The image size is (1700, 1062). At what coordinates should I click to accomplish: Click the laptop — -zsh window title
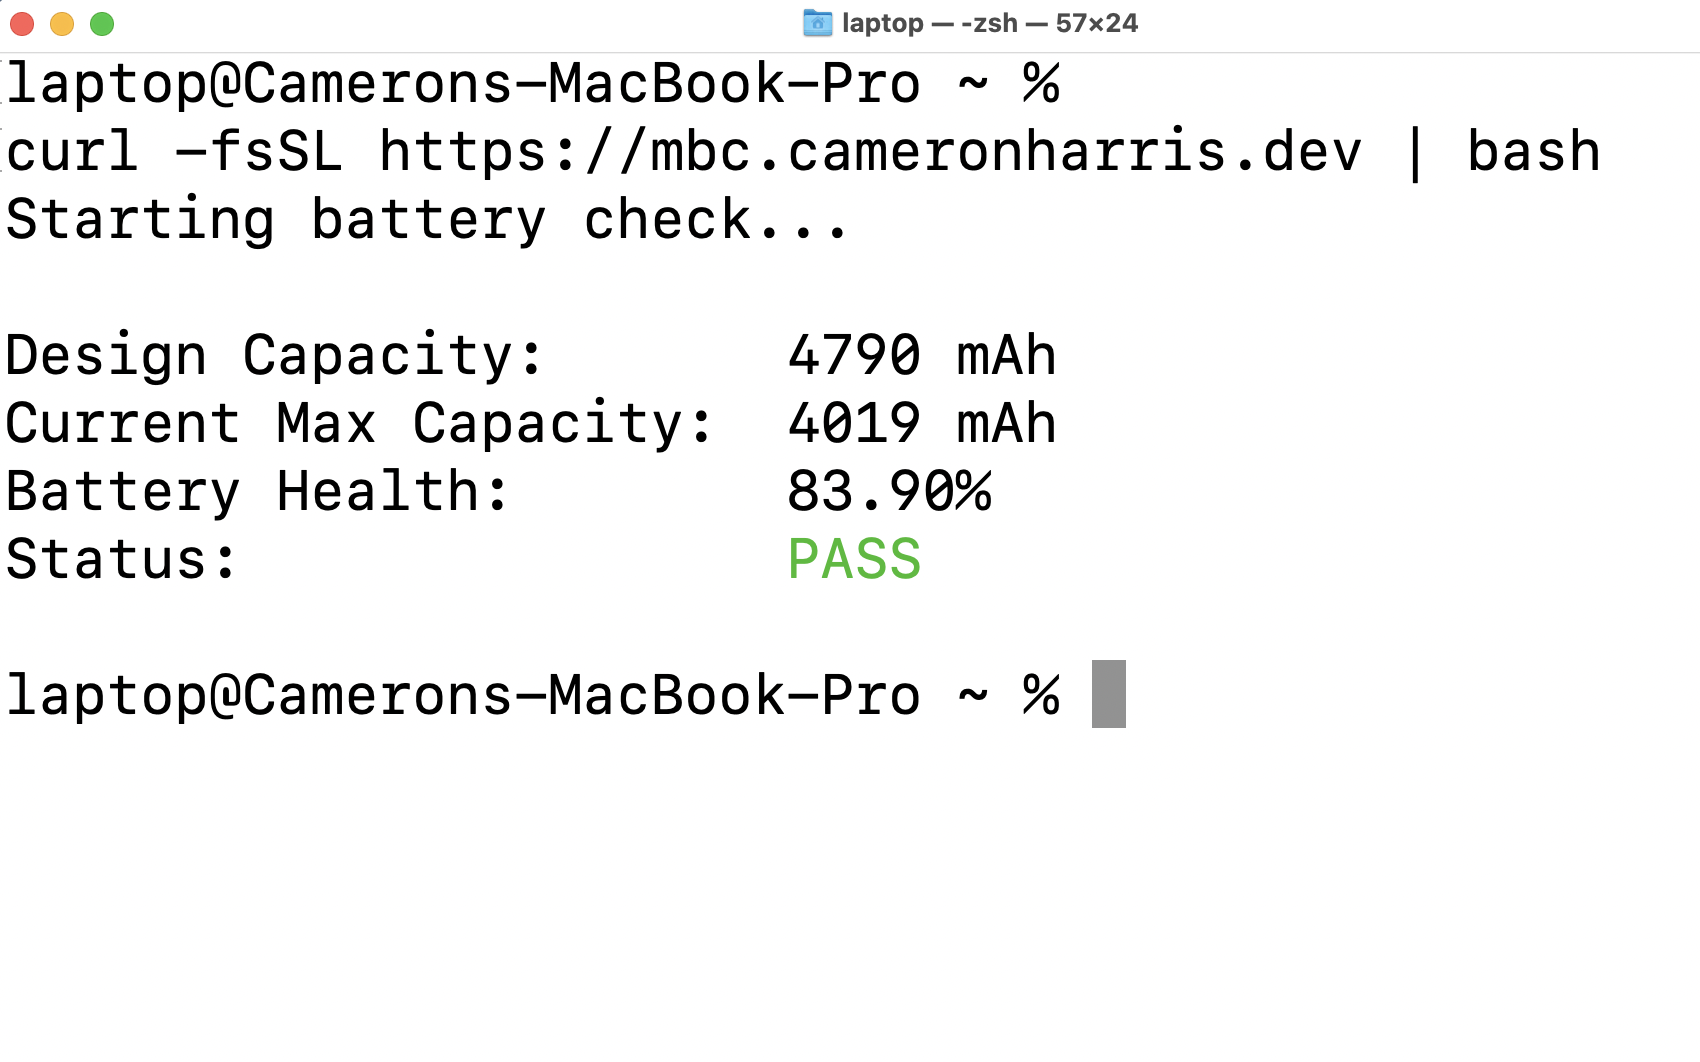tap(928, 22)
